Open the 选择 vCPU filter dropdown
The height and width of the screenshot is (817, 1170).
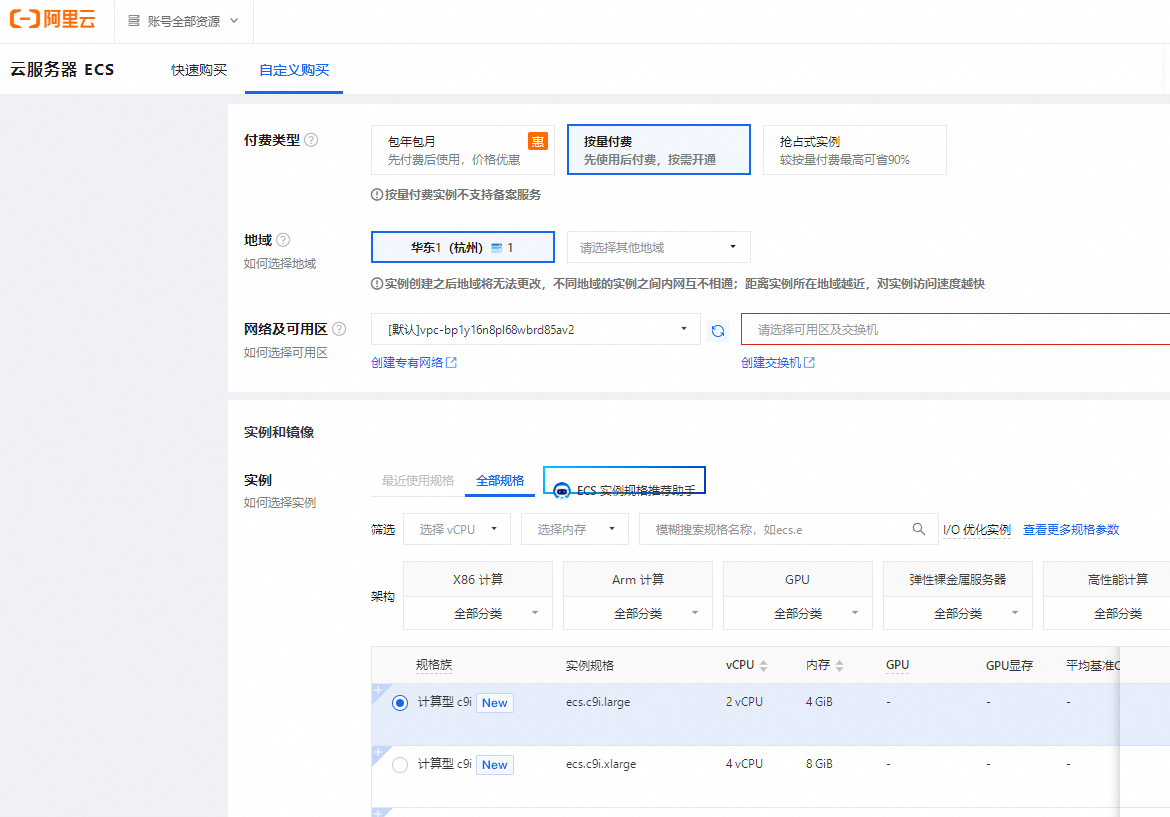pos(457,529)
